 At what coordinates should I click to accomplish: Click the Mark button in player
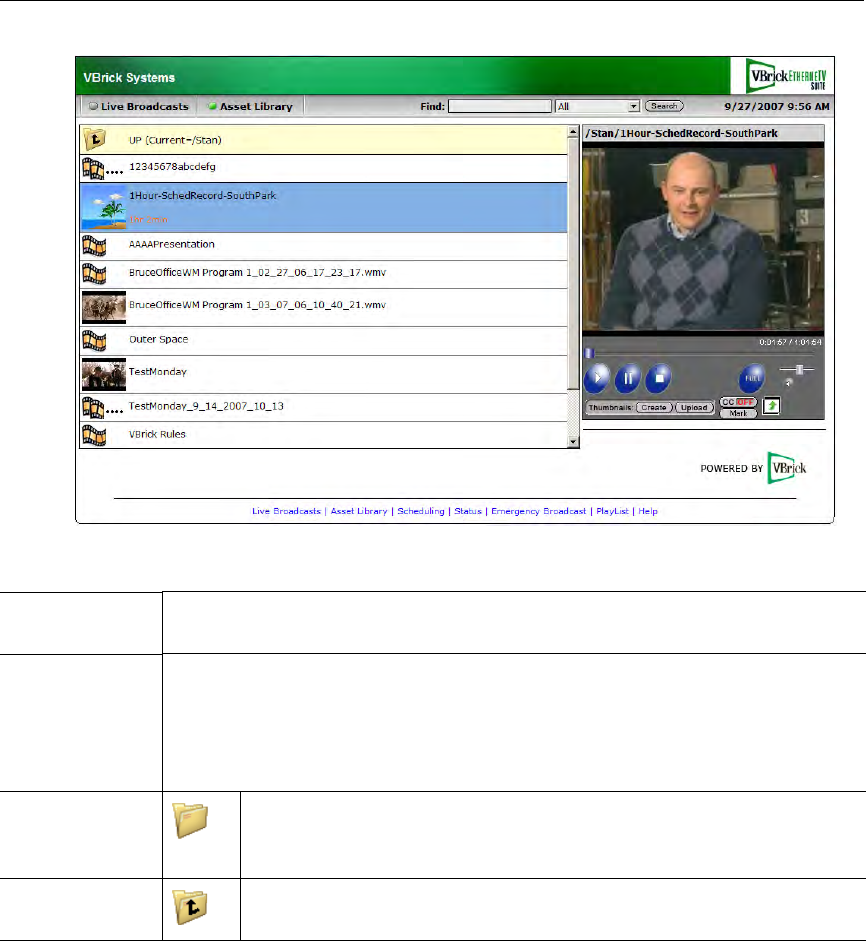[x=738, y=413]
